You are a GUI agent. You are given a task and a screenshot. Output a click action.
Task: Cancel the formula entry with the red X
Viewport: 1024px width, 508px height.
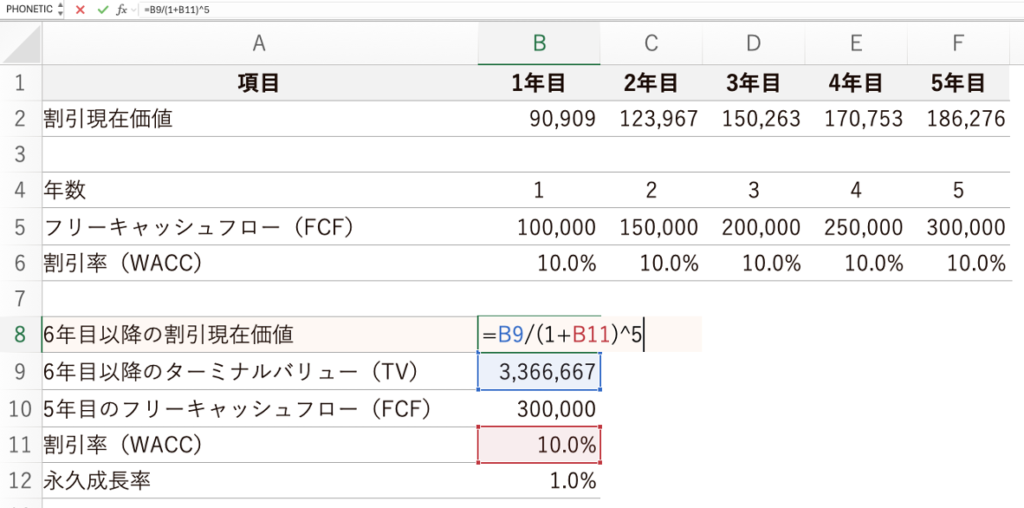81,9
